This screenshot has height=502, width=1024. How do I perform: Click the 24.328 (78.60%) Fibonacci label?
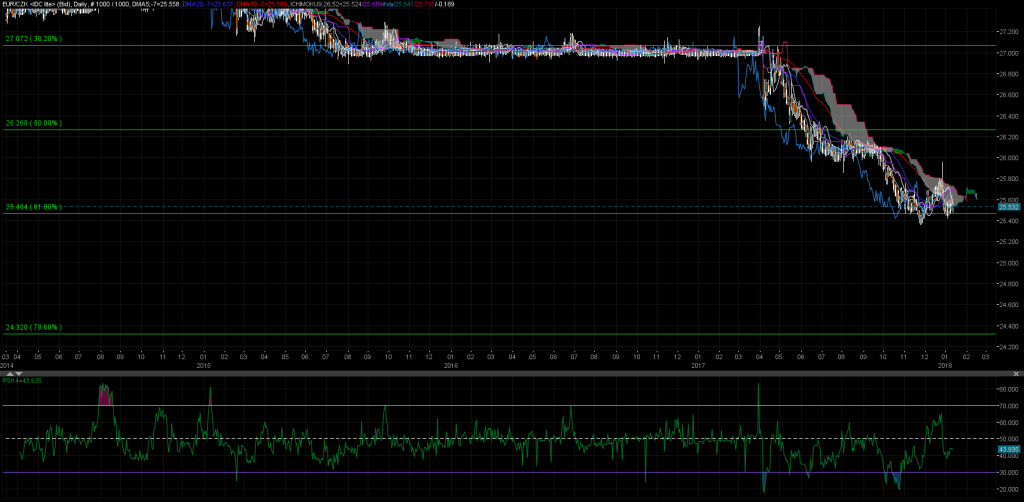click(33, 327)
